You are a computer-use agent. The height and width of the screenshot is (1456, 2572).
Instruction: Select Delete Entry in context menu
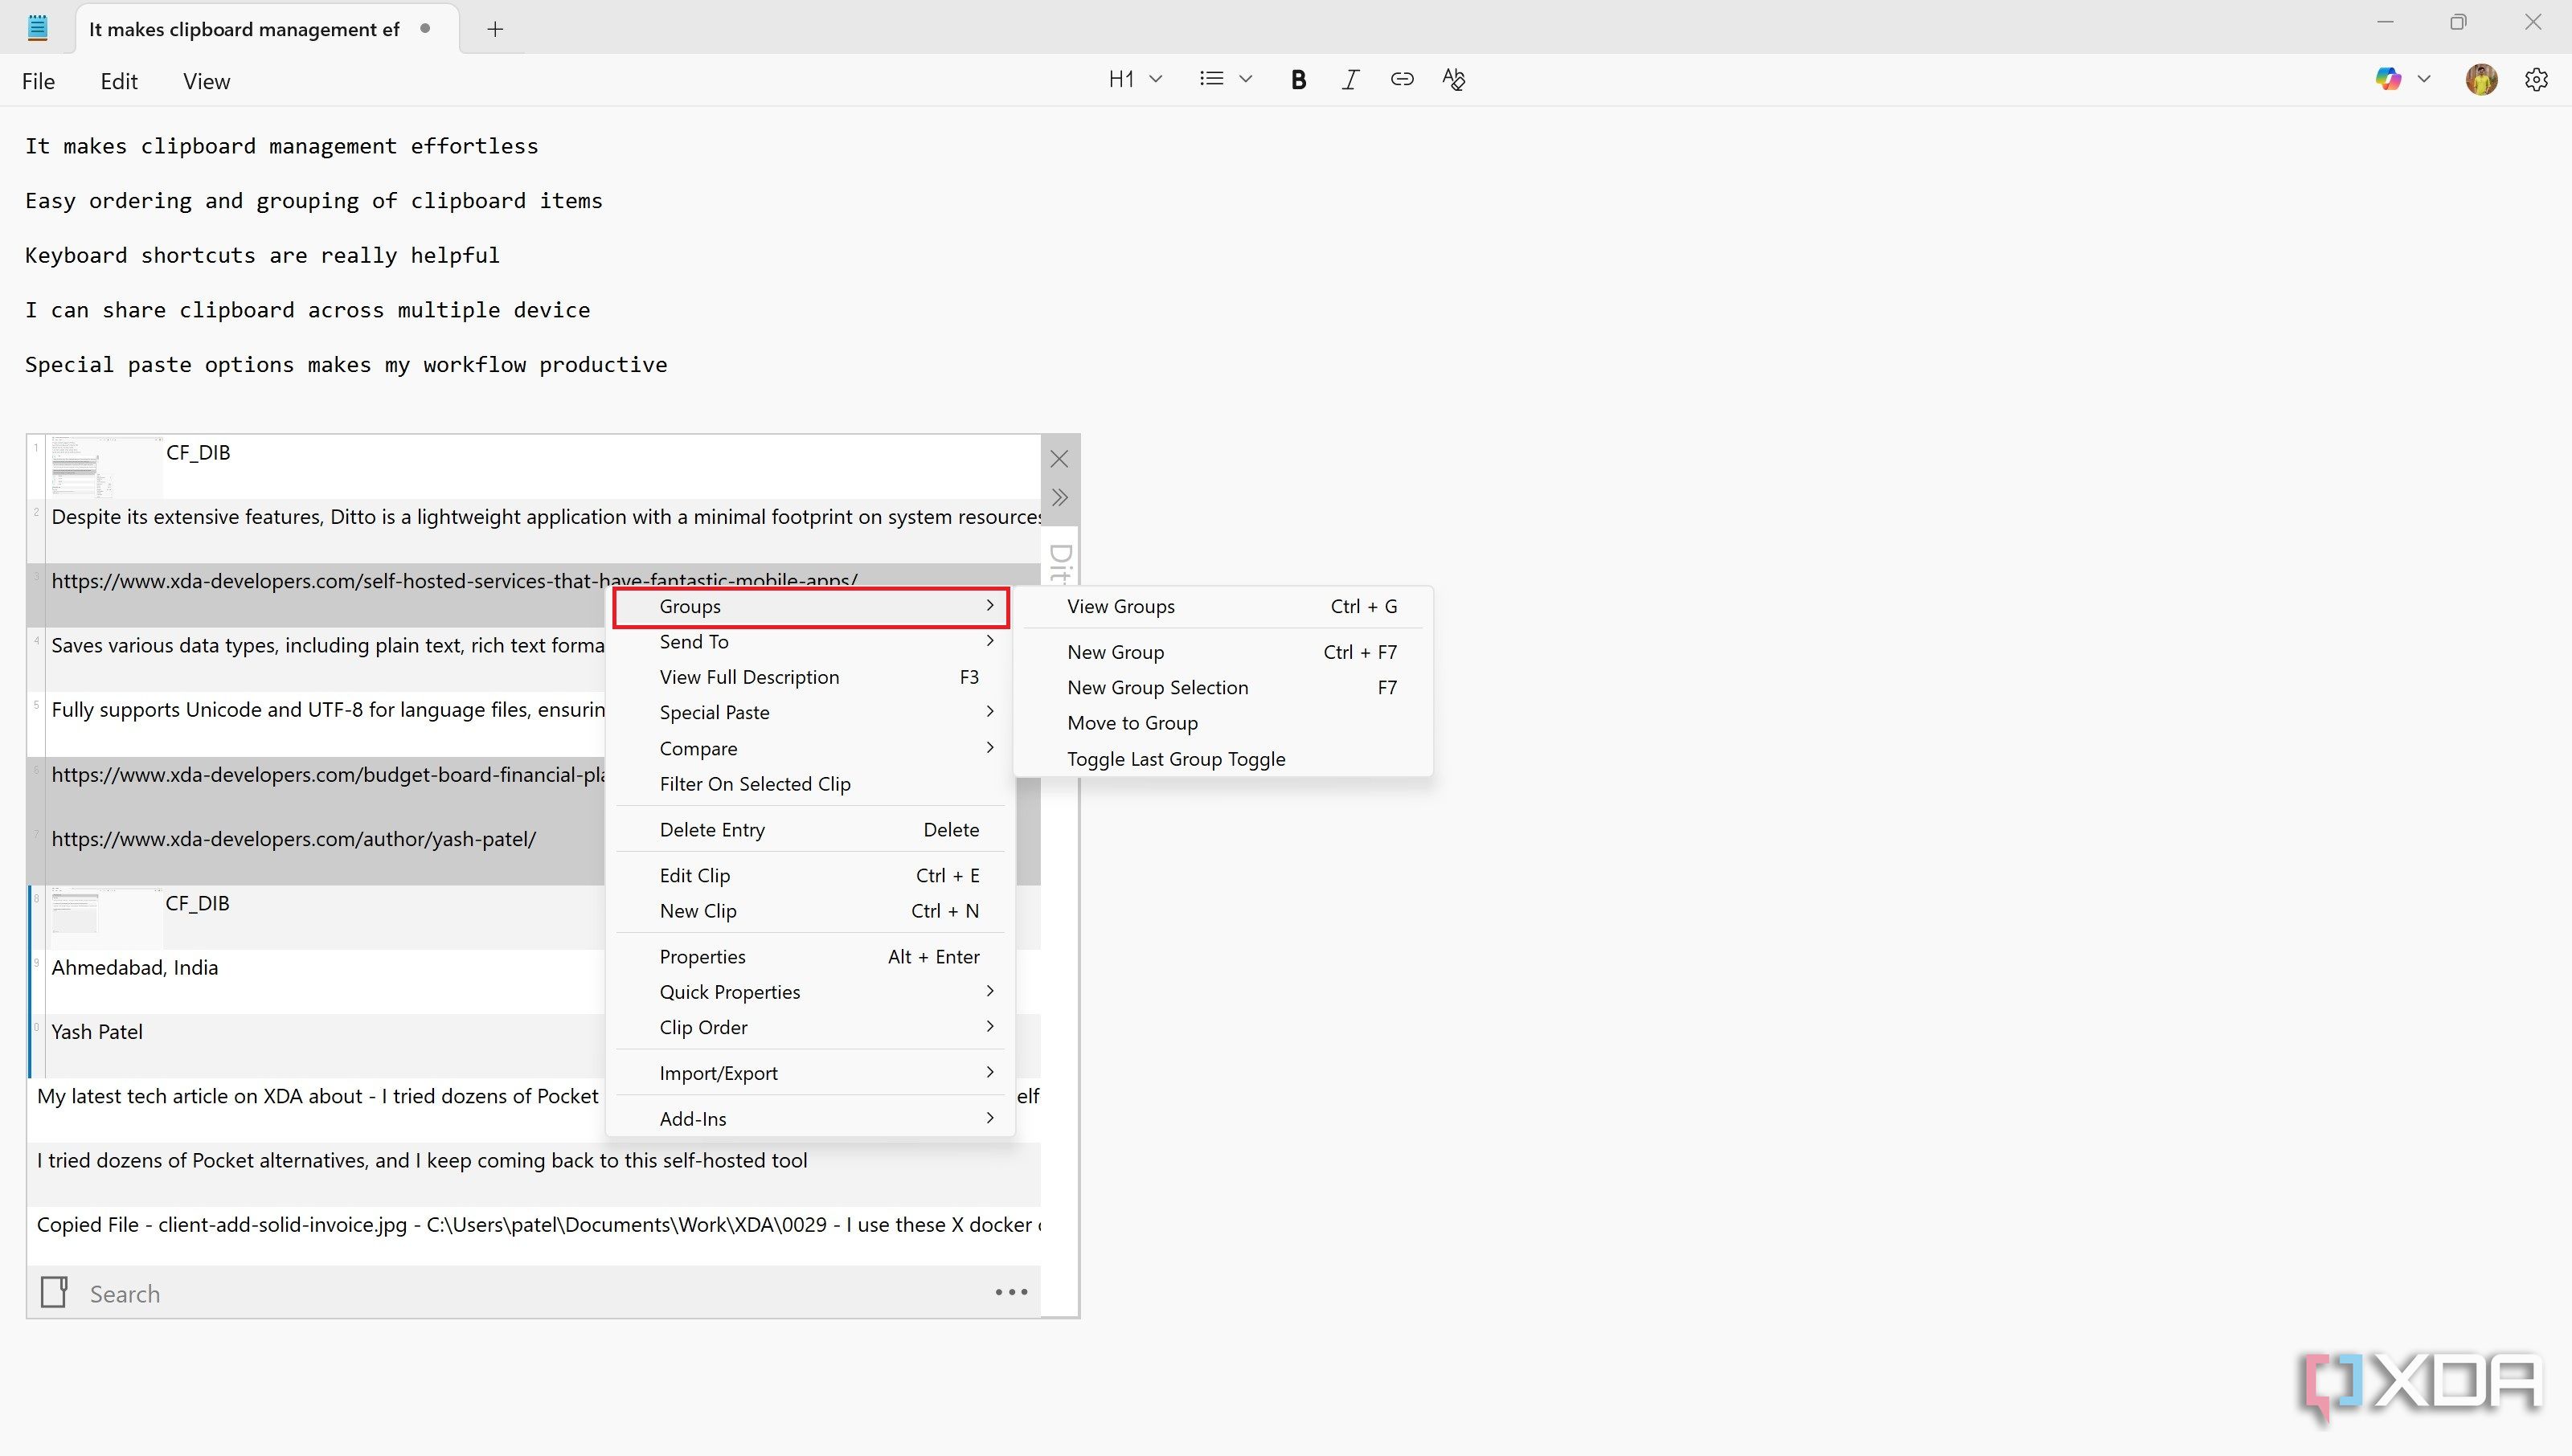click(x=810, y=830)
